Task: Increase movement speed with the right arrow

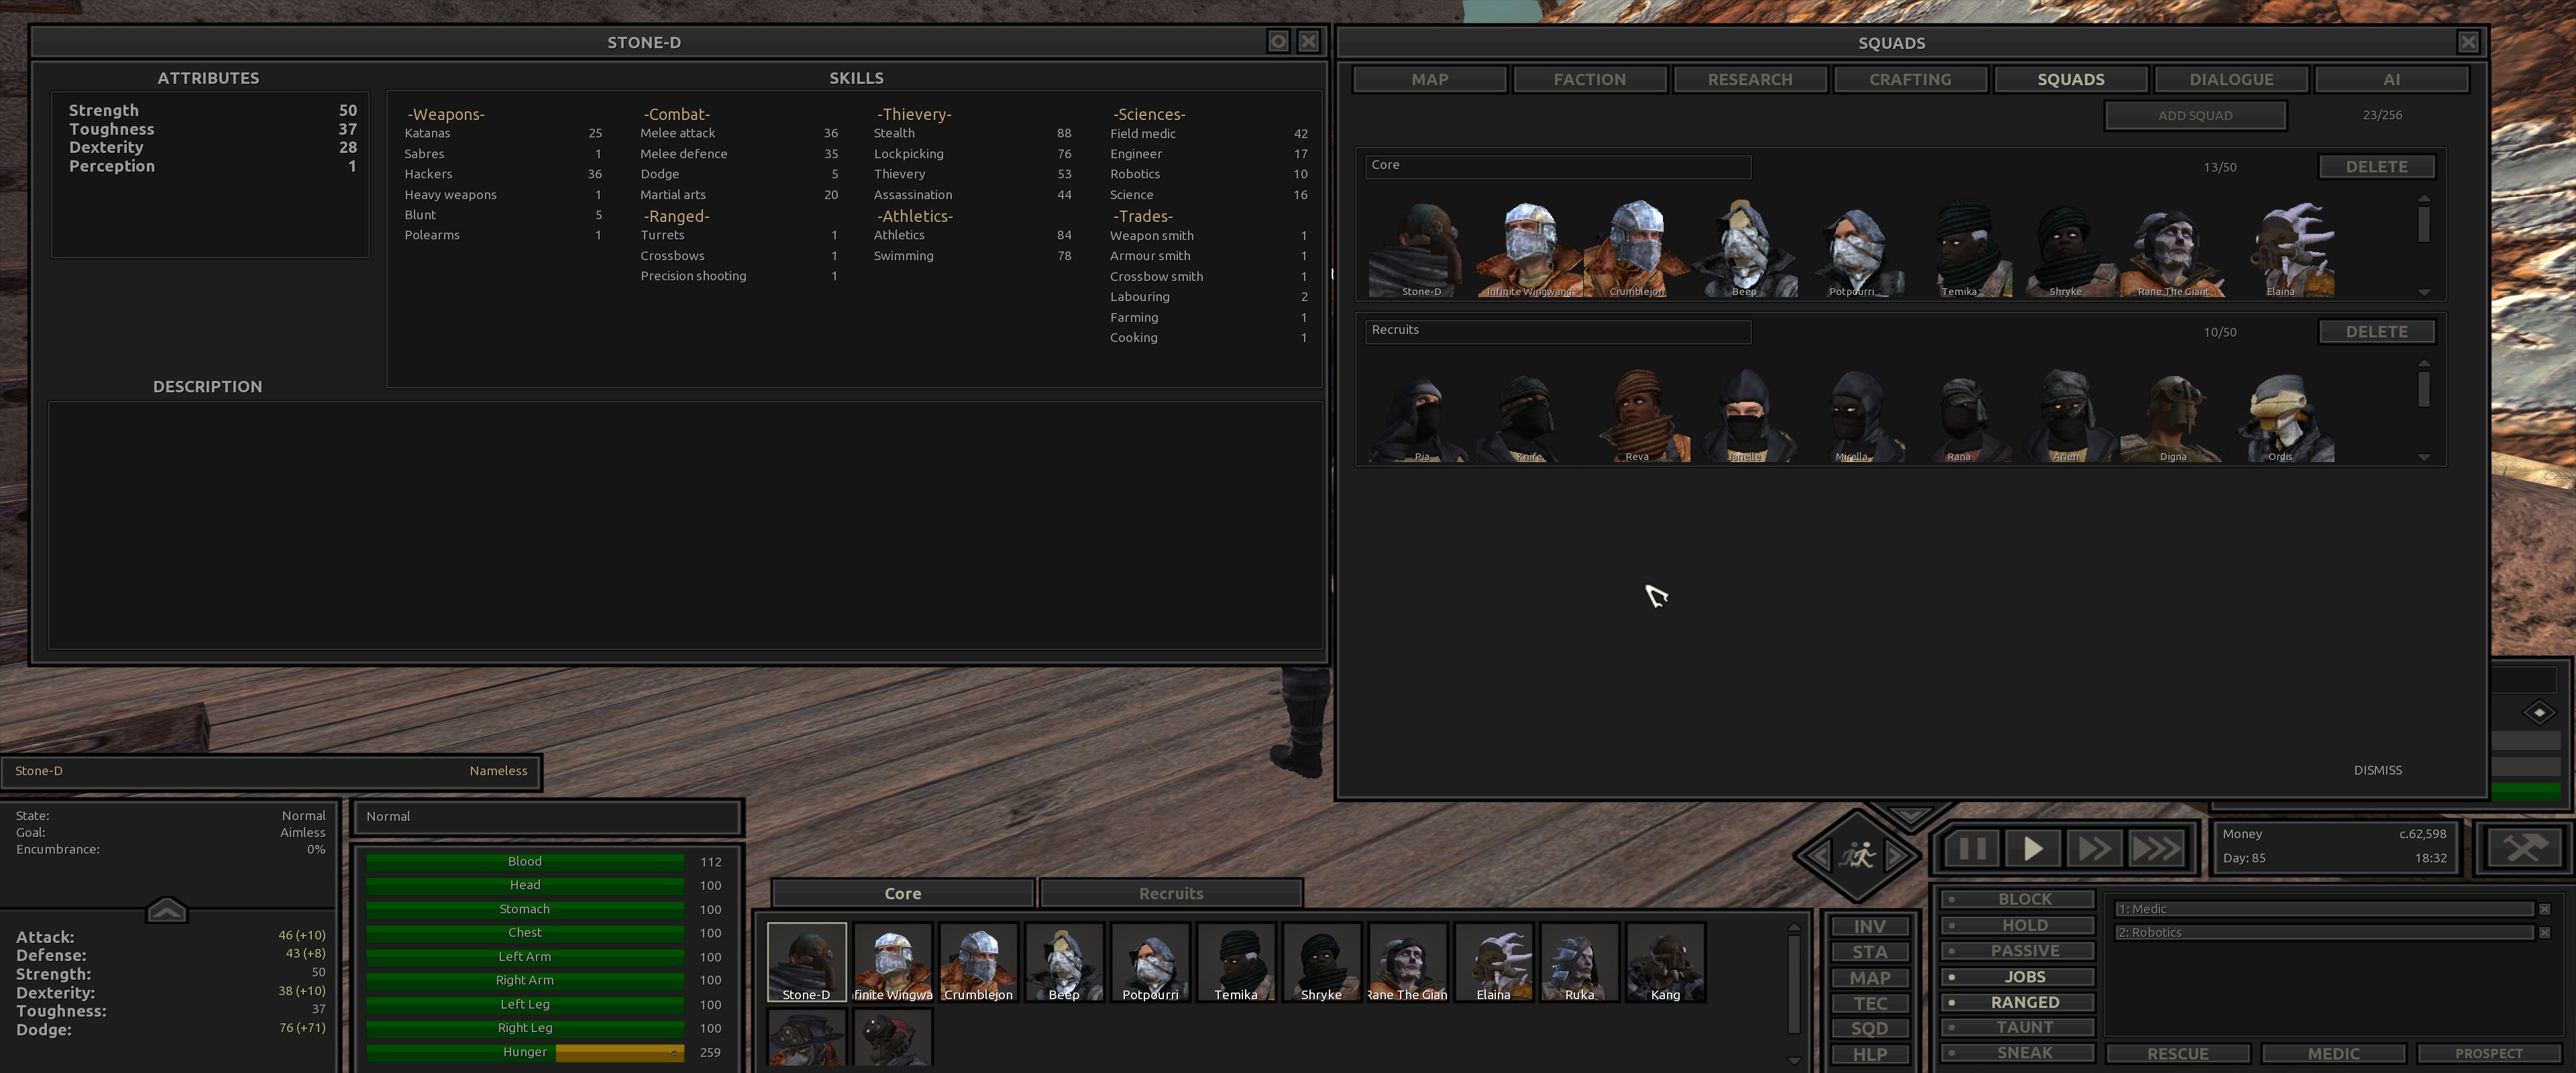Action: click(1897, 856)
